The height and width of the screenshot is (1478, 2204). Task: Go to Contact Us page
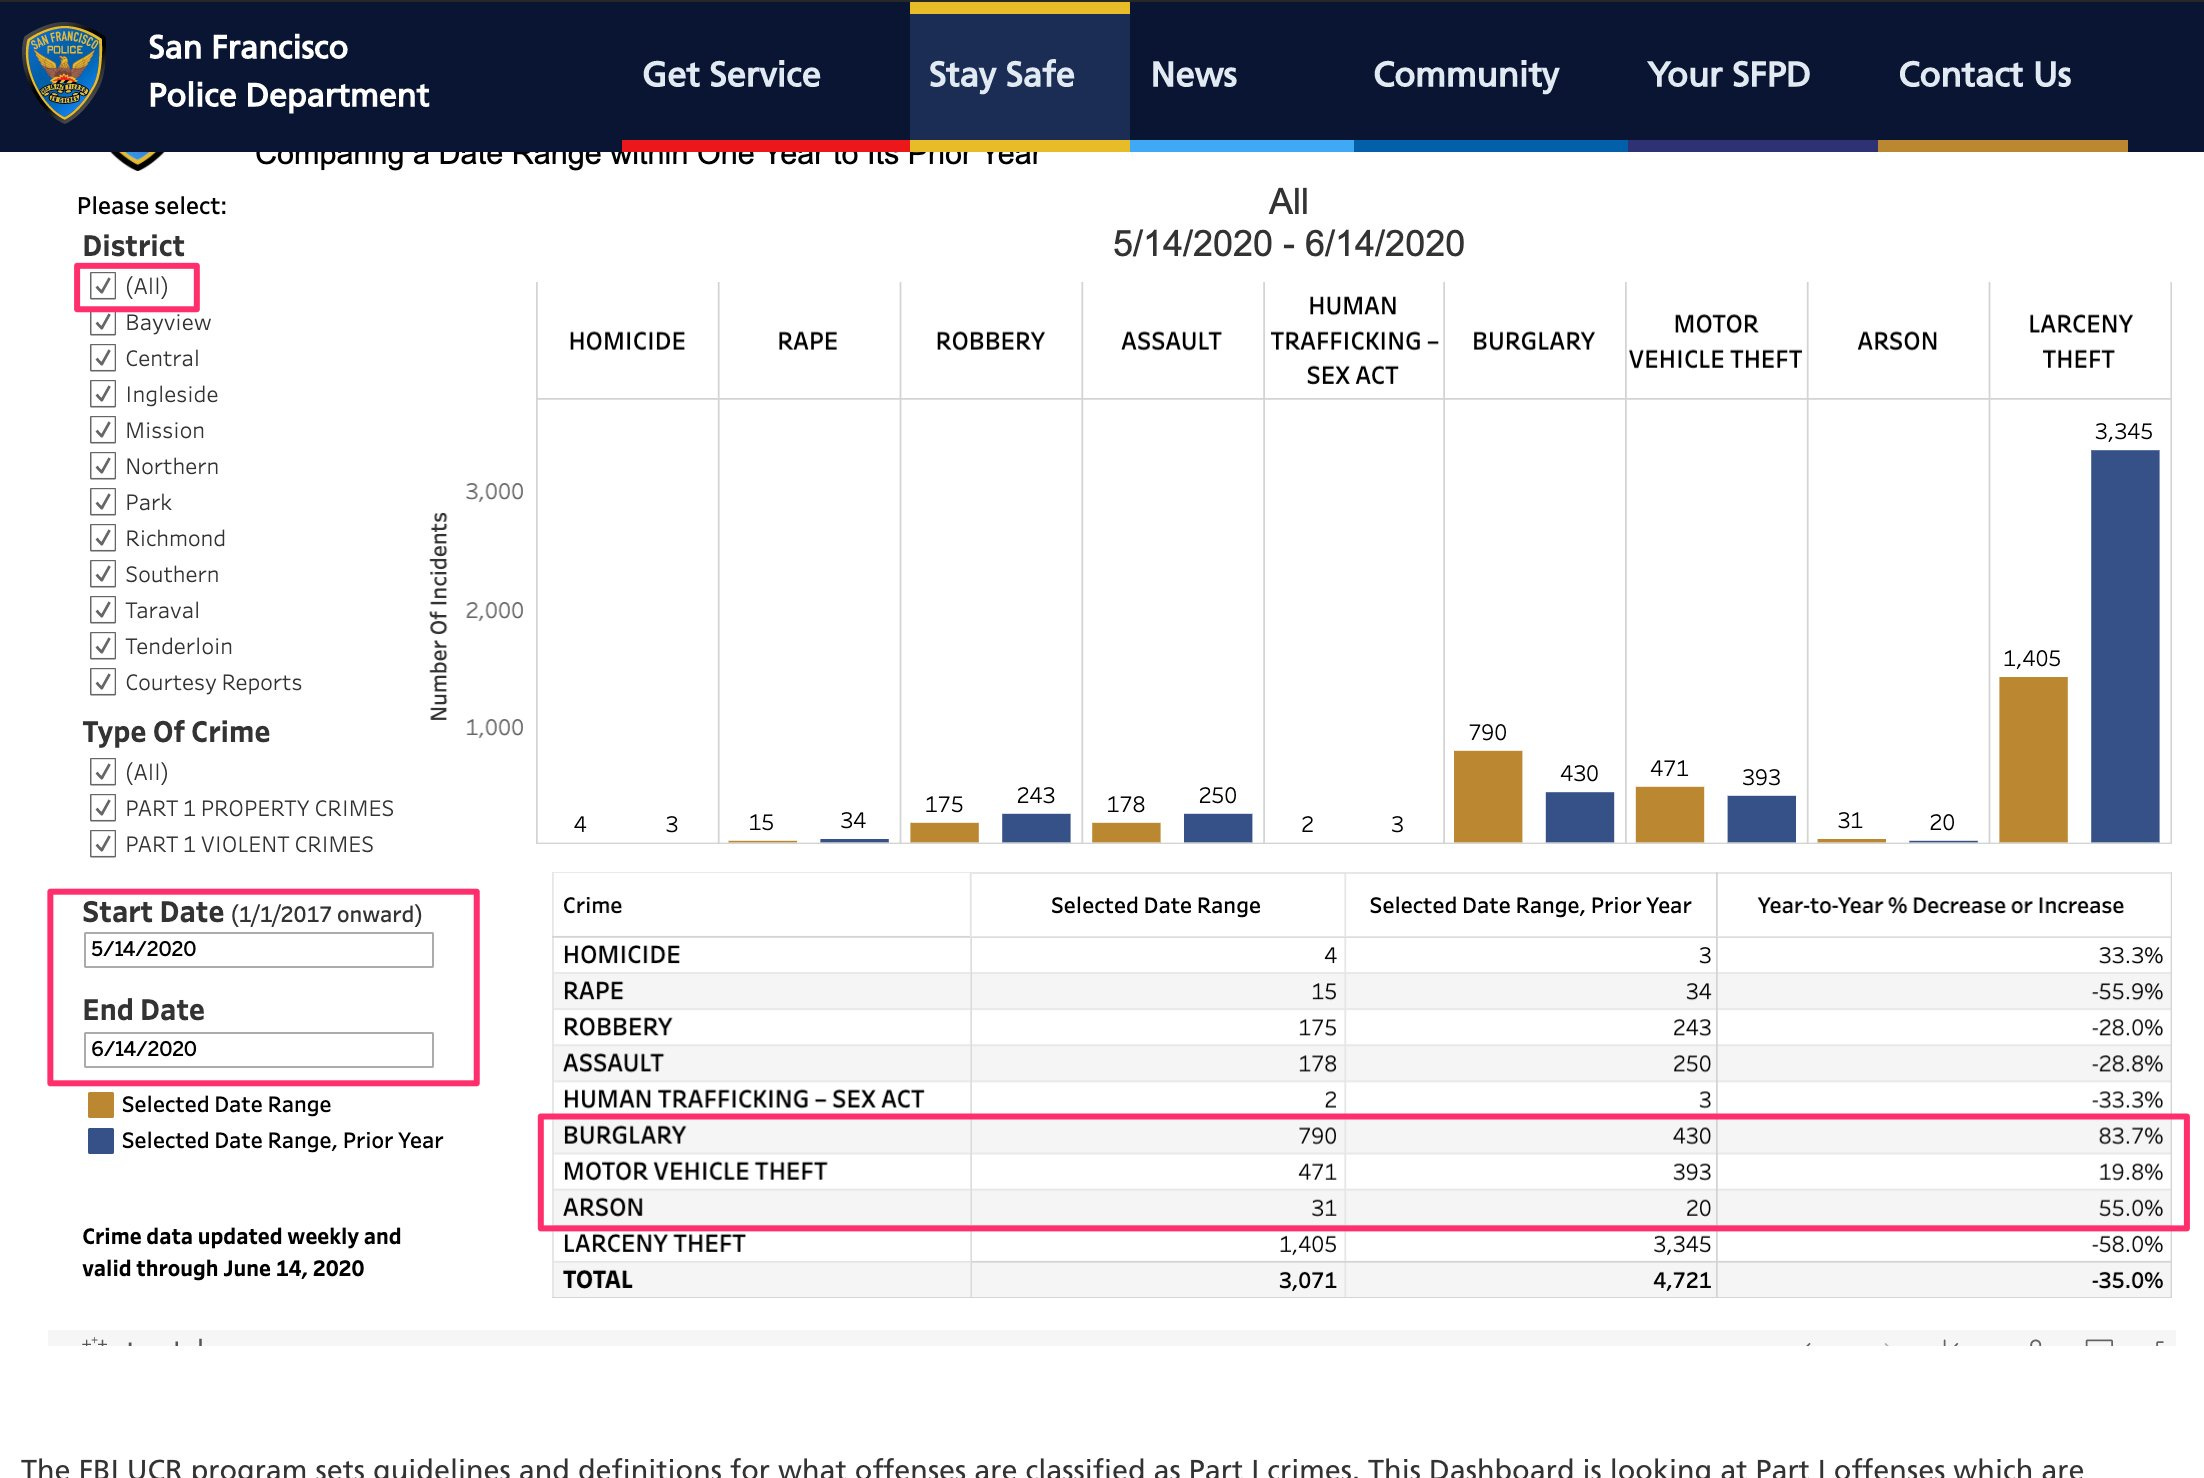(x=1984, y=74)
